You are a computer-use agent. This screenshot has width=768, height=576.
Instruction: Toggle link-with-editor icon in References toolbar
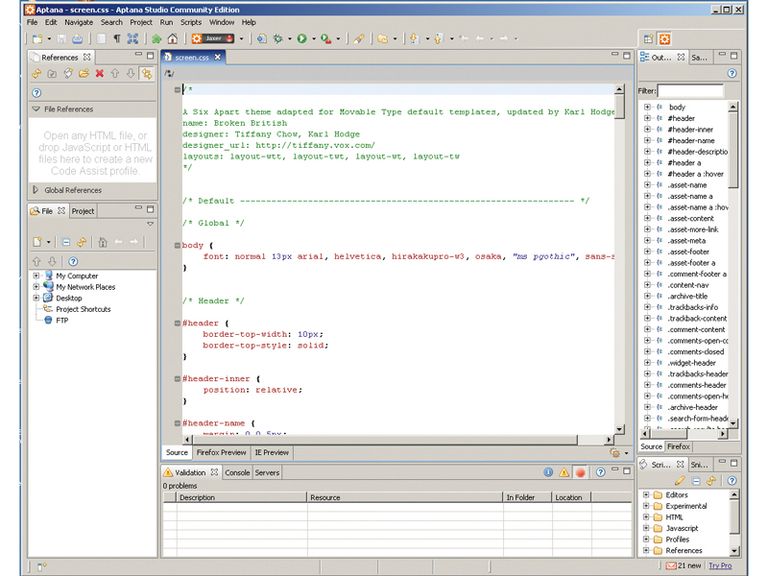click(146, 73)
